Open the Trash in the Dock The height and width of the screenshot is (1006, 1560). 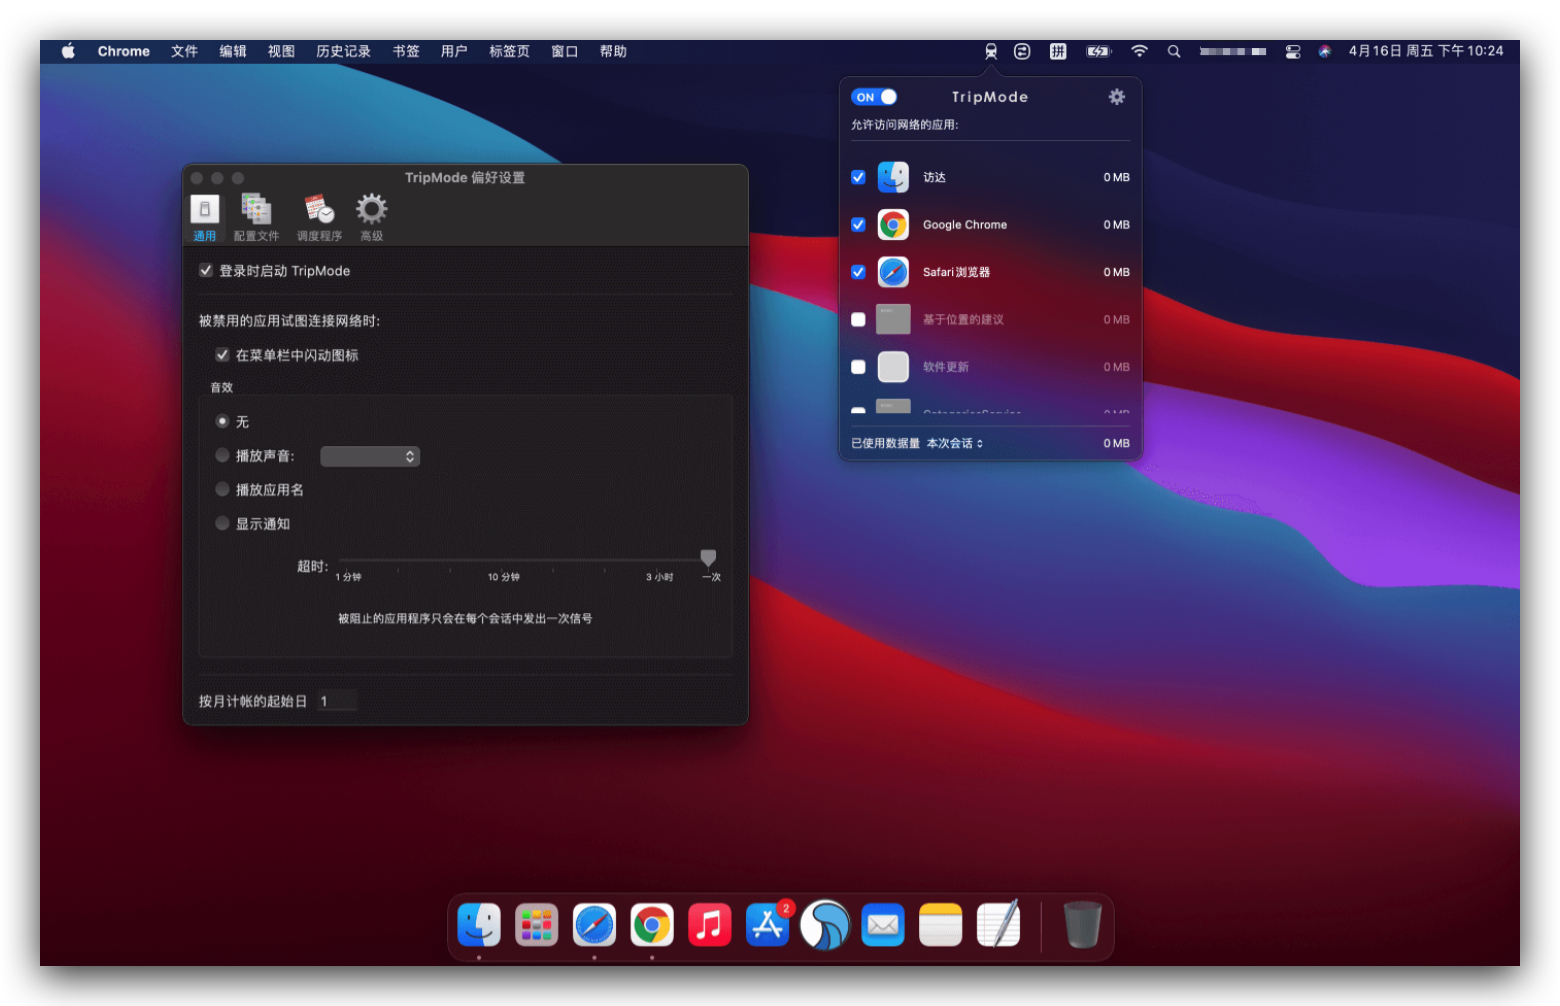pyautogui.click(x=1082, y=924)
